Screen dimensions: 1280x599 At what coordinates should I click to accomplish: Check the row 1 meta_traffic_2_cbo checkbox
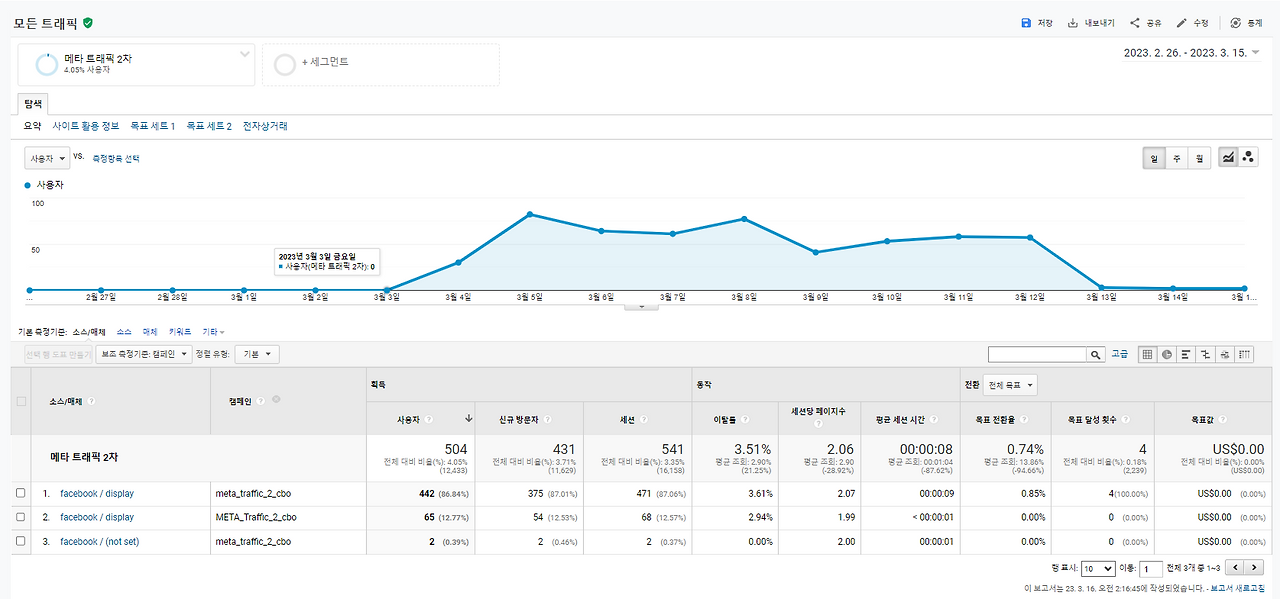tap(21, 493)
